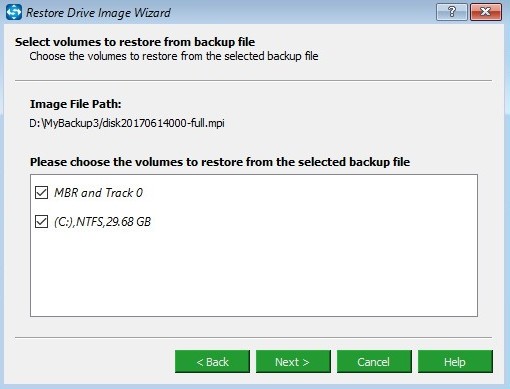Proceed with the Next button
This screenshot has height=389, width=510.
tap(293, 362)
